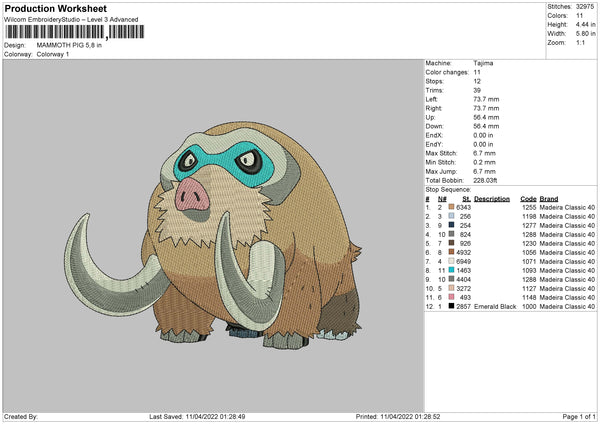The height and width of the screenshot is (424, 600).
Task: Click the 'Up:' measurement label
Action: point(430,117)
